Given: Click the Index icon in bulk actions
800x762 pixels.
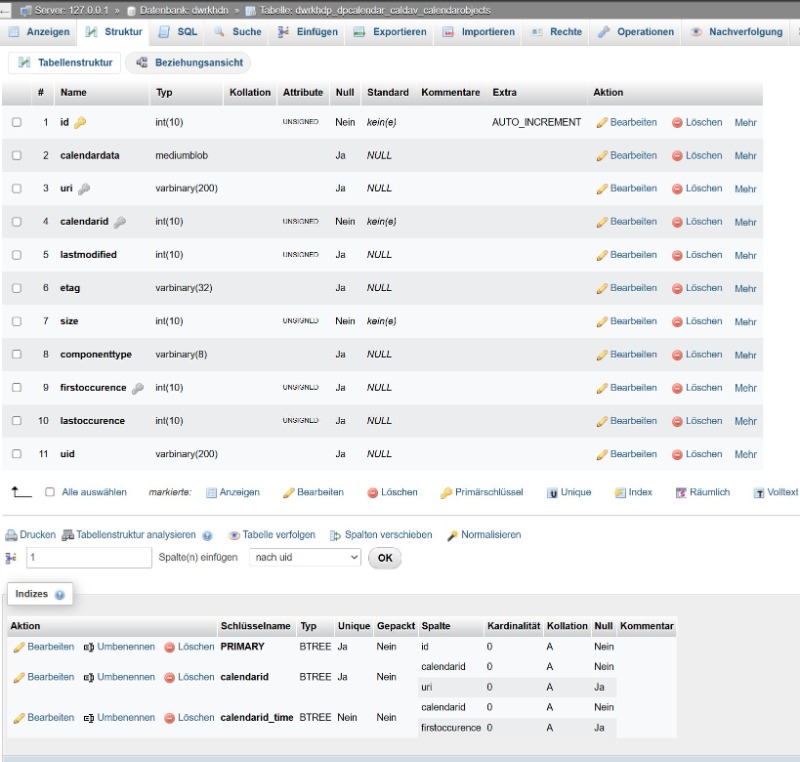Looking at the screenshot, I should 620,493.
